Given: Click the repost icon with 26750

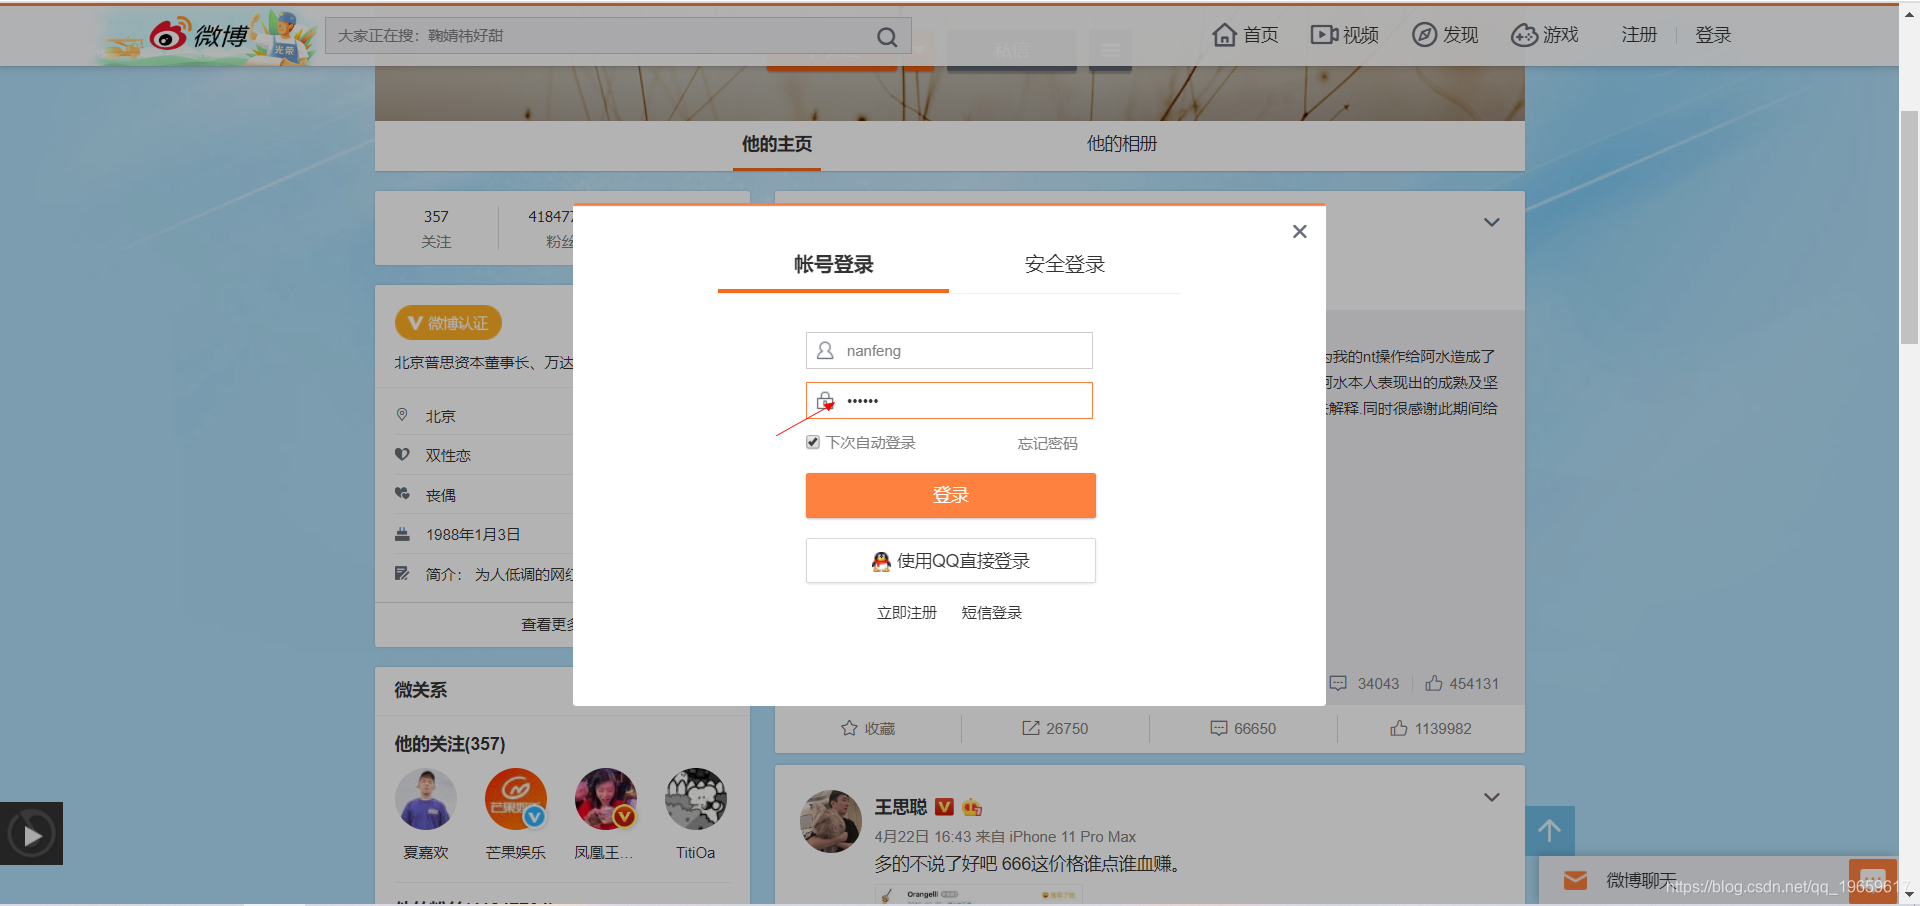Looking at the screenshot, I should 1031,728.
